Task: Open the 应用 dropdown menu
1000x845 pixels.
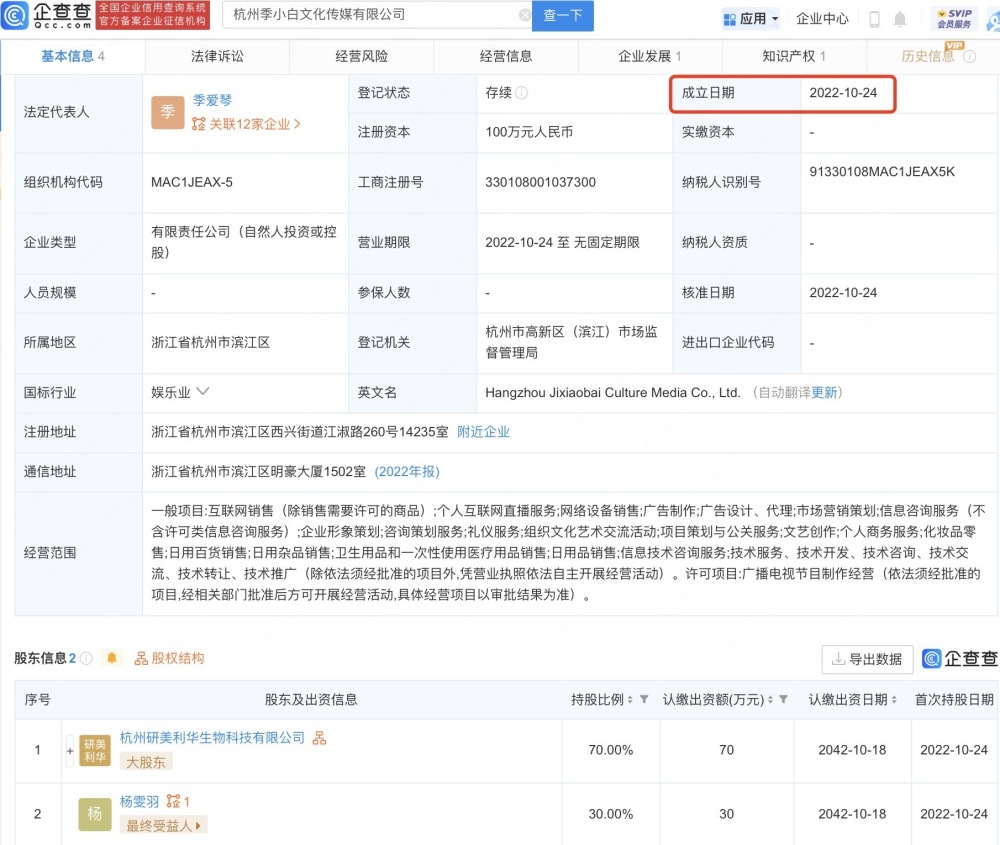Action: pos(751,19)
